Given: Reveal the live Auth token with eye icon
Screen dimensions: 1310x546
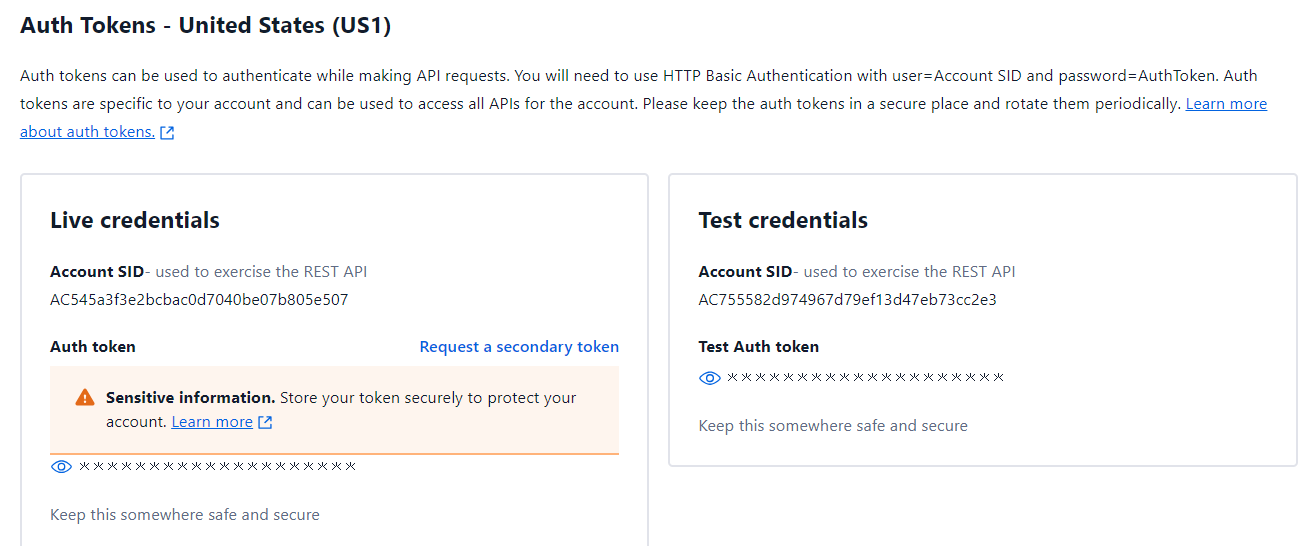Looking at the screenshot, I should click(x=61, y=467).
